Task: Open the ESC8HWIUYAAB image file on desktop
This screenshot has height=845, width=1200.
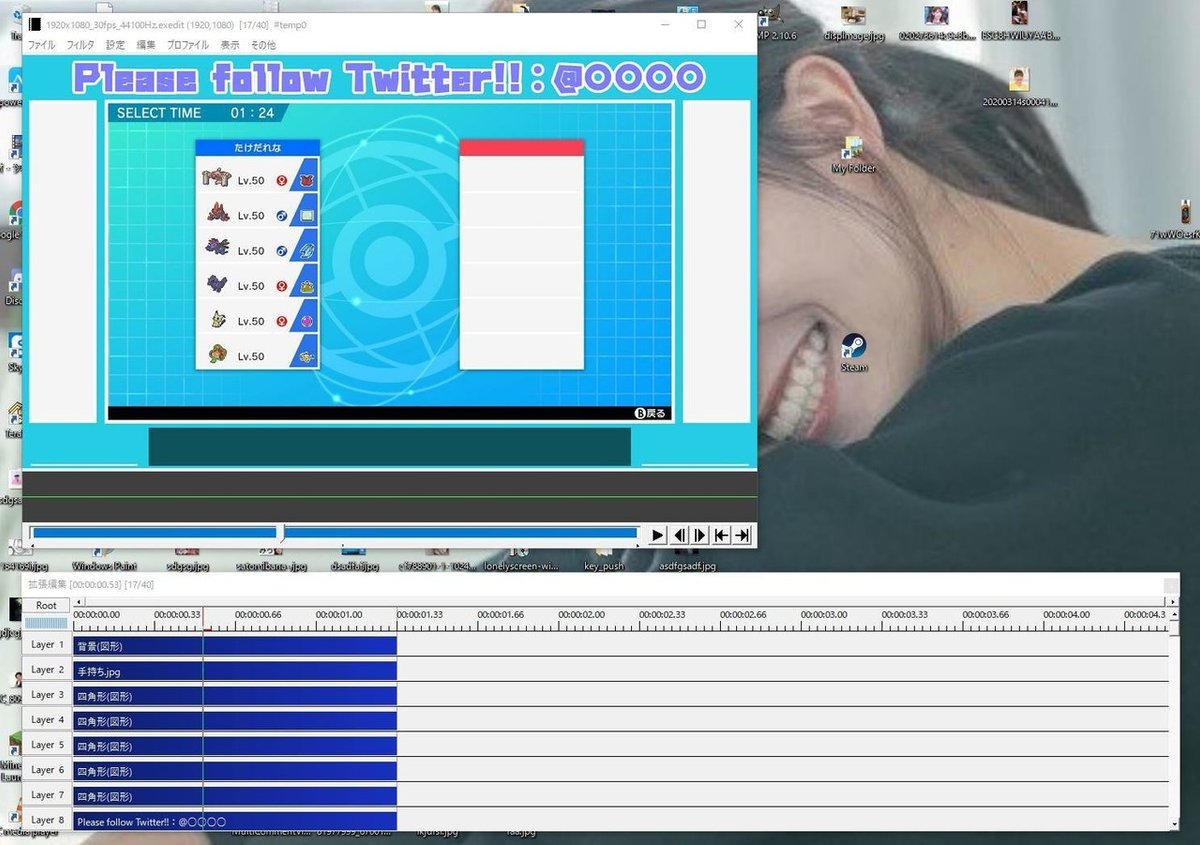Action: [x=1019, y=22]
